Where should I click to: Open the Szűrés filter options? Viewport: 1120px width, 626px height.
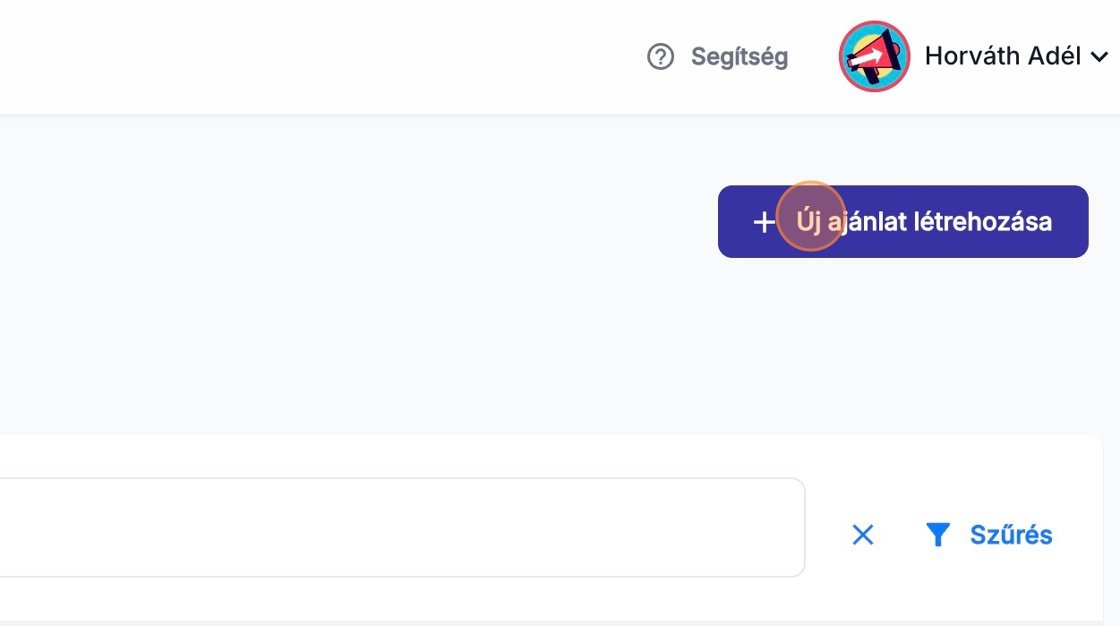(x=1010, y=535)
